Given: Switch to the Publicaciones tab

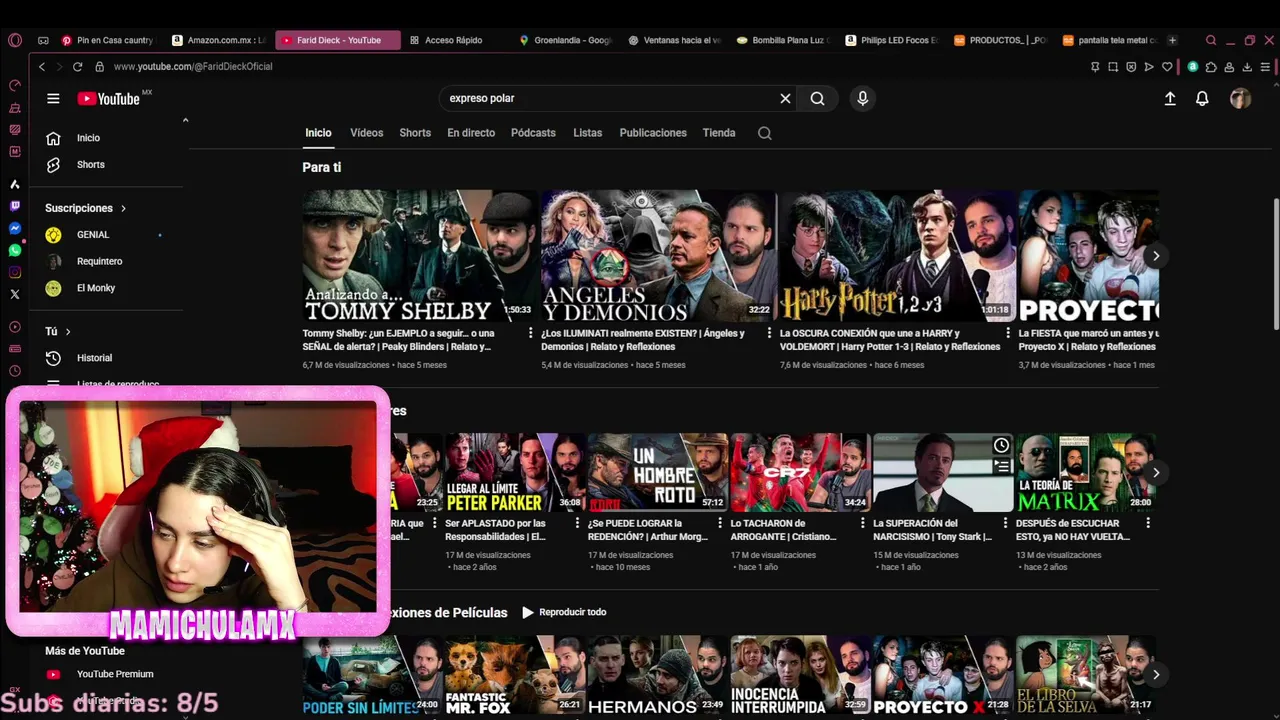Looking at the screenshot, I should click(x=653, y=133).
